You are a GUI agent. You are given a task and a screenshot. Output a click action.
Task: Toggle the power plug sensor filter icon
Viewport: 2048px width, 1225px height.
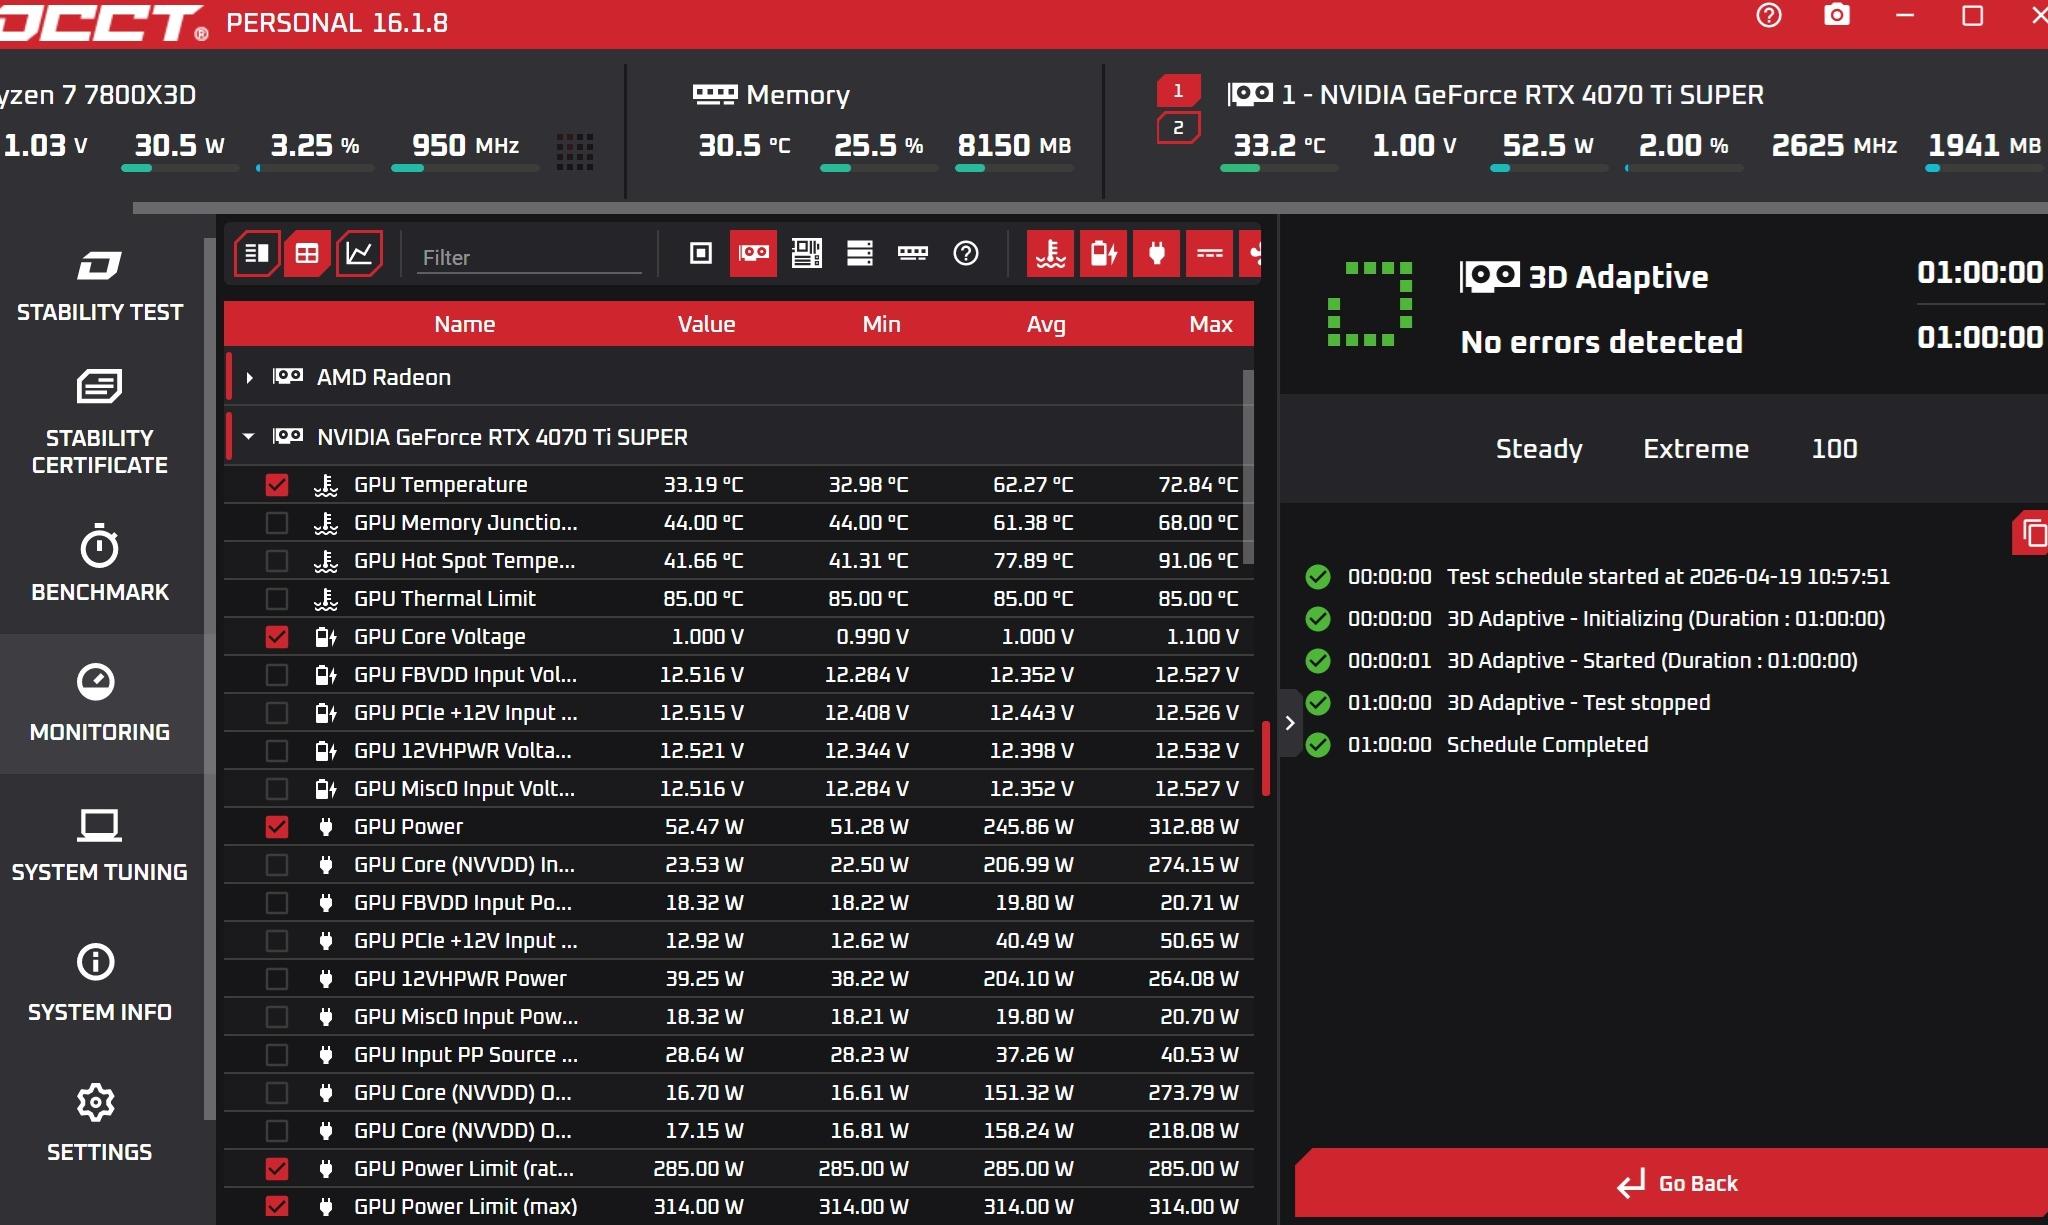(x=1156, y=253)
